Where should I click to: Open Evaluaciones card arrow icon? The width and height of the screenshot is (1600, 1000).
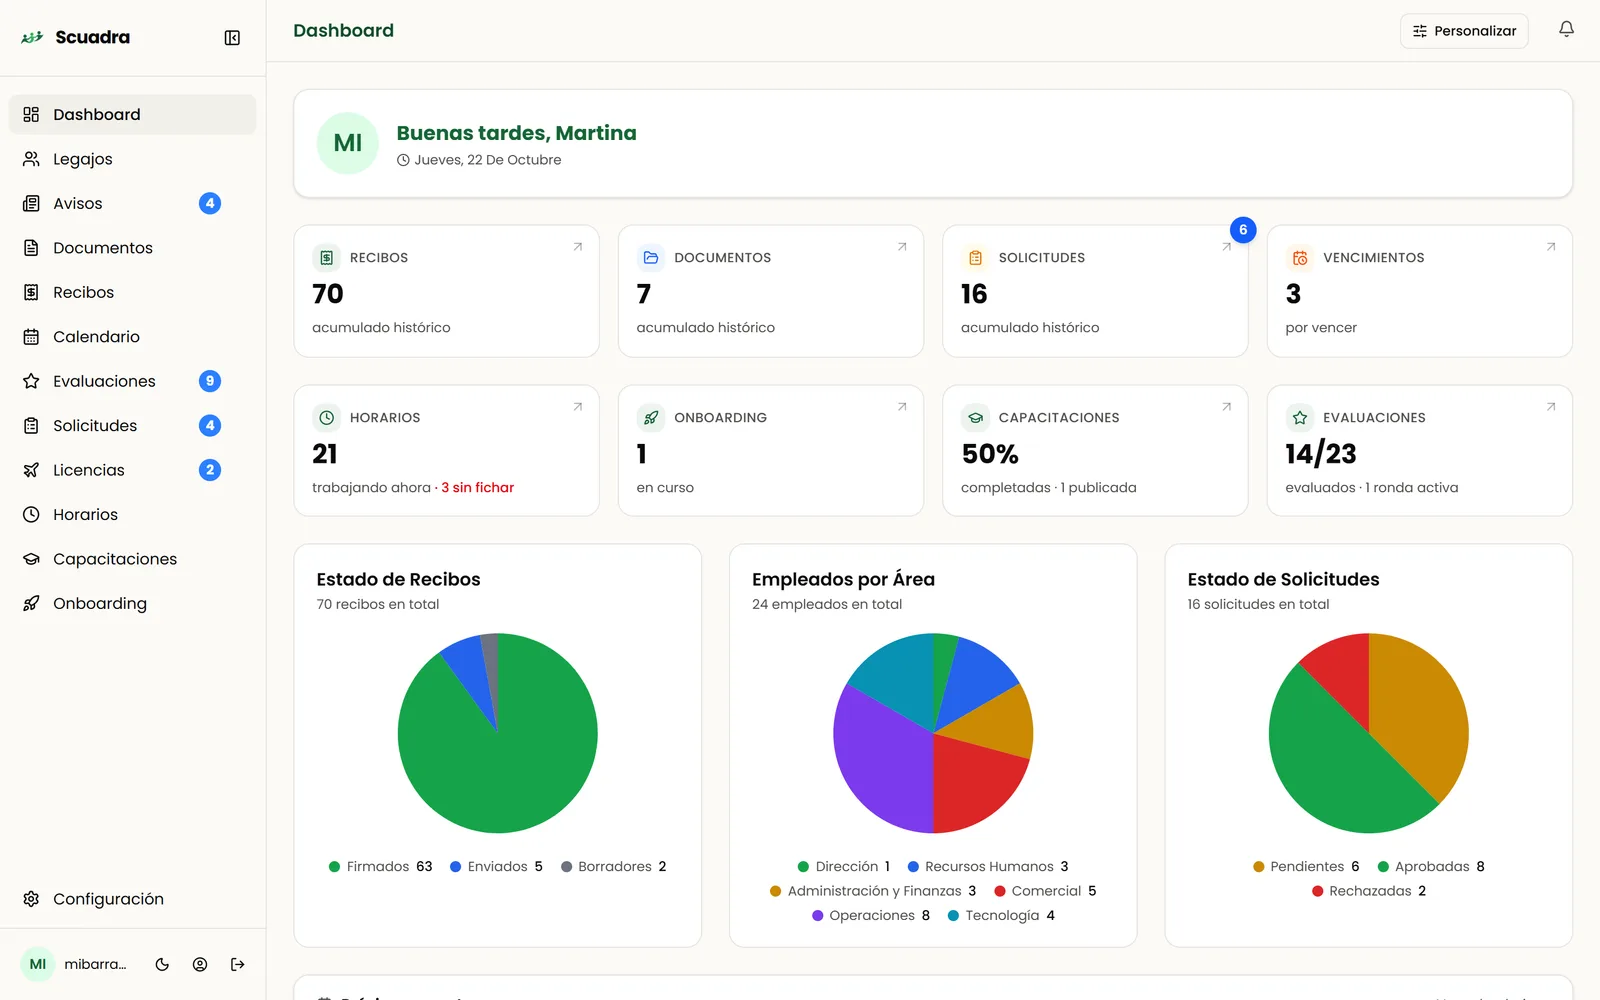tap(1551, 407)
